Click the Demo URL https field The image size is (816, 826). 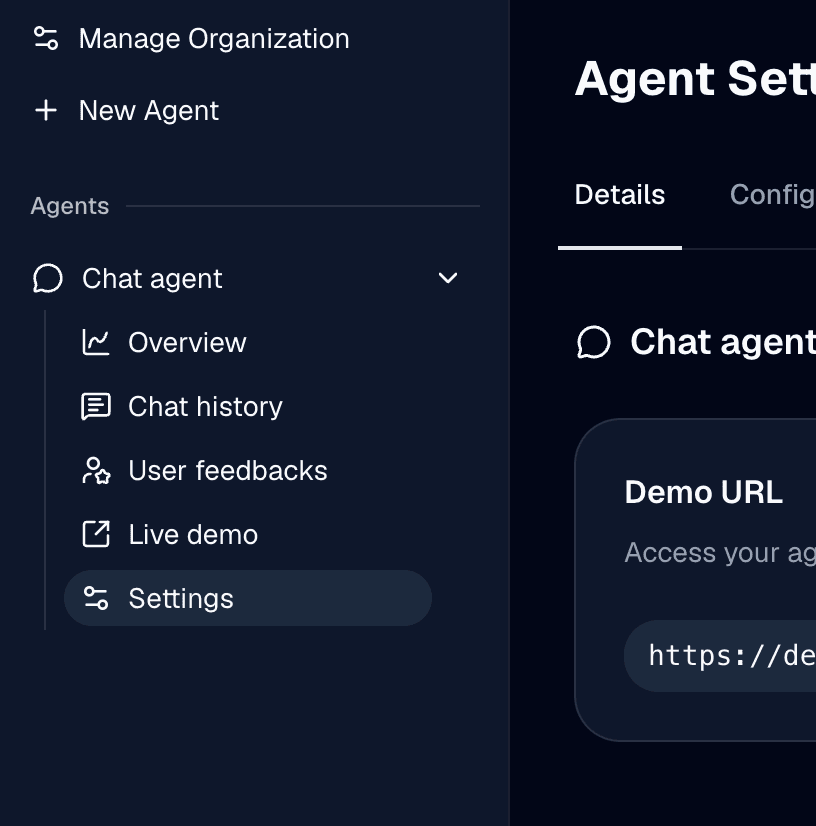[720, 656]
